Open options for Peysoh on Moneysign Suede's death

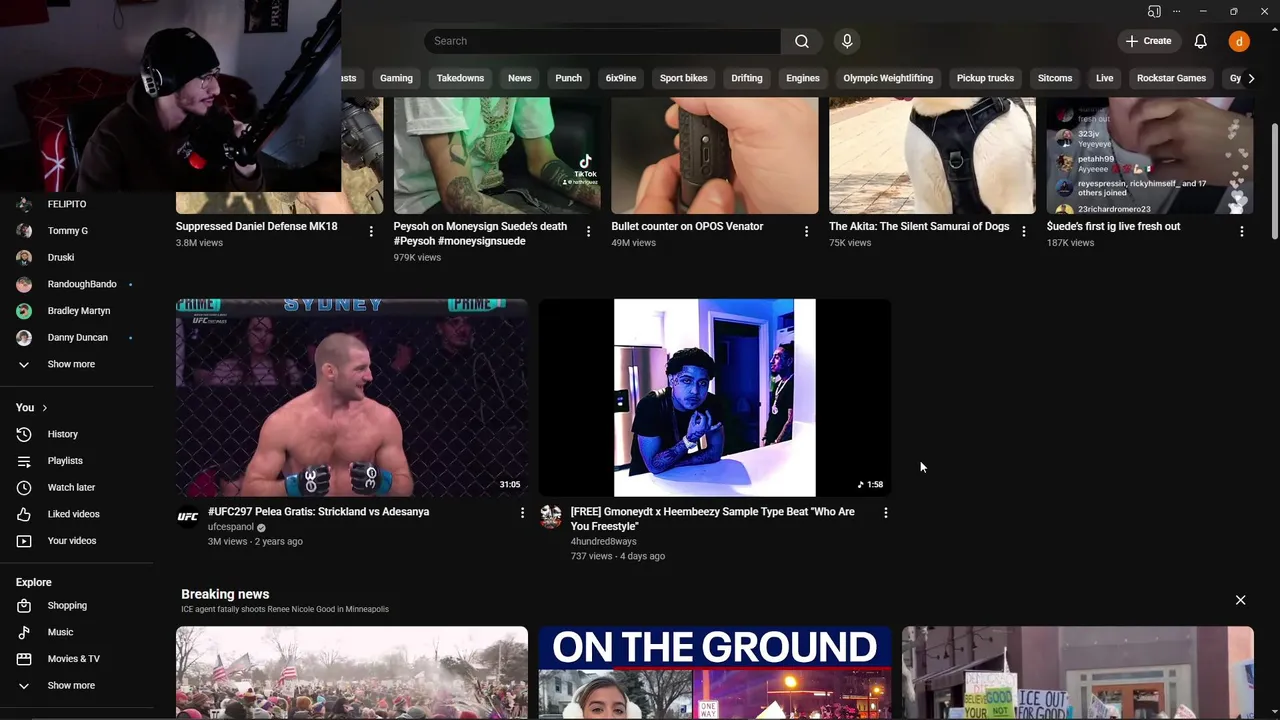coord(588,231)
